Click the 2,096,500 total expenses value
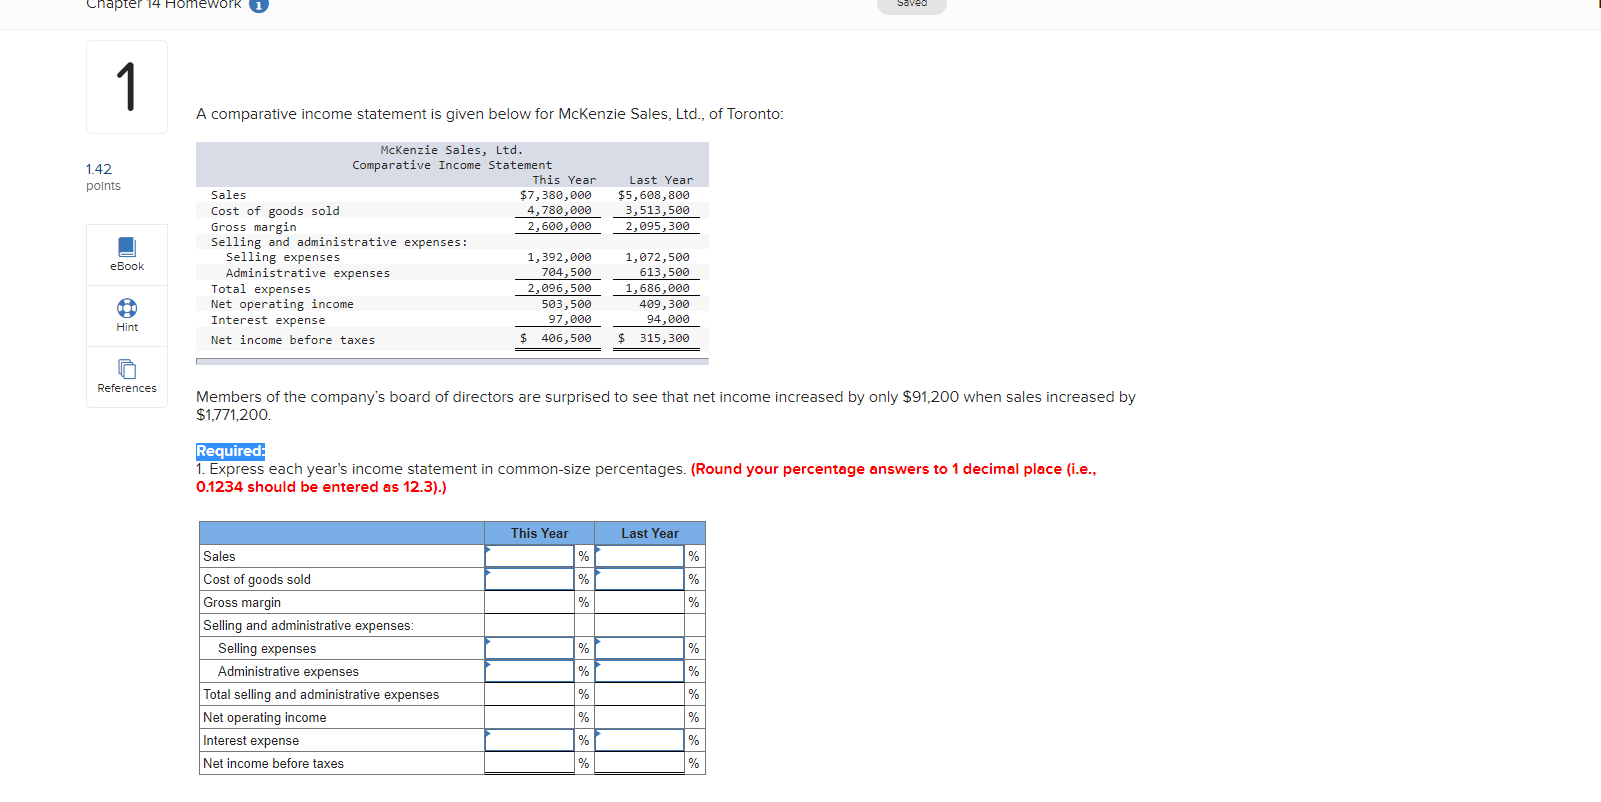This screenshot has width=1601, height=802. coord(559,288)
